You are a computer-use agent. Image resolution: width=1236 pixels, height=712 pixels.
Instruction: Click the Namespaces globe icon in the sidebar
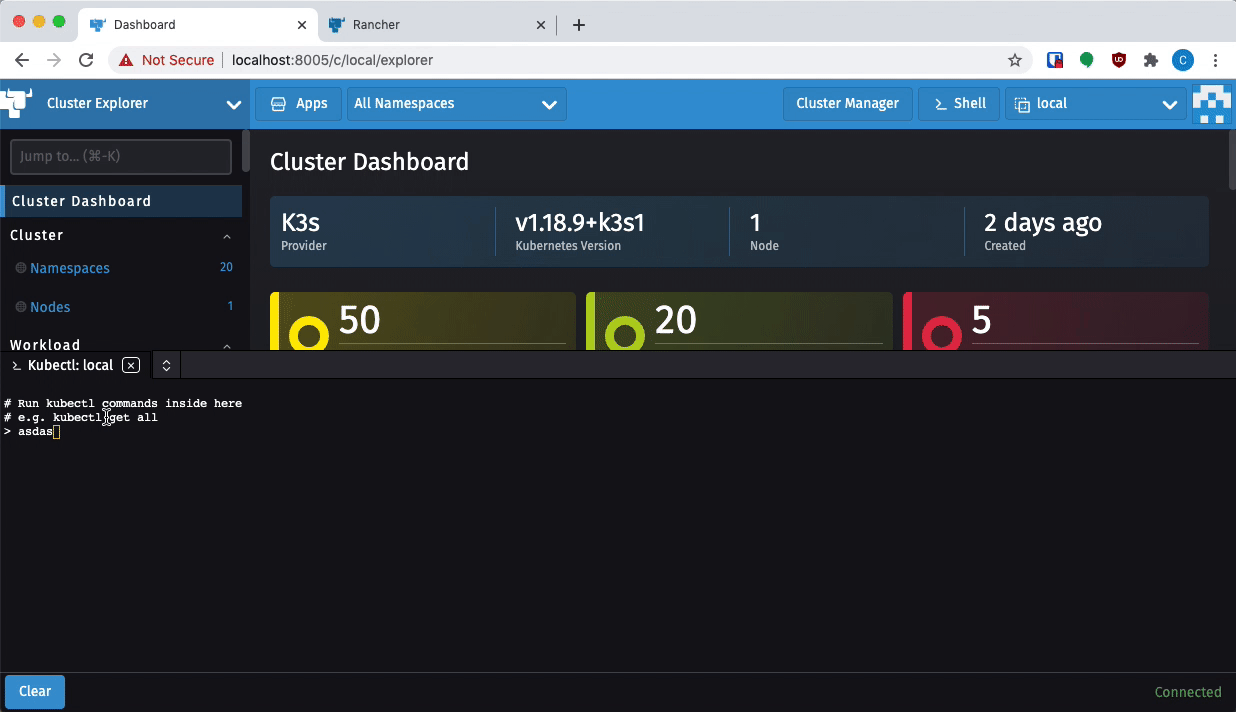[x=22, y=268]
